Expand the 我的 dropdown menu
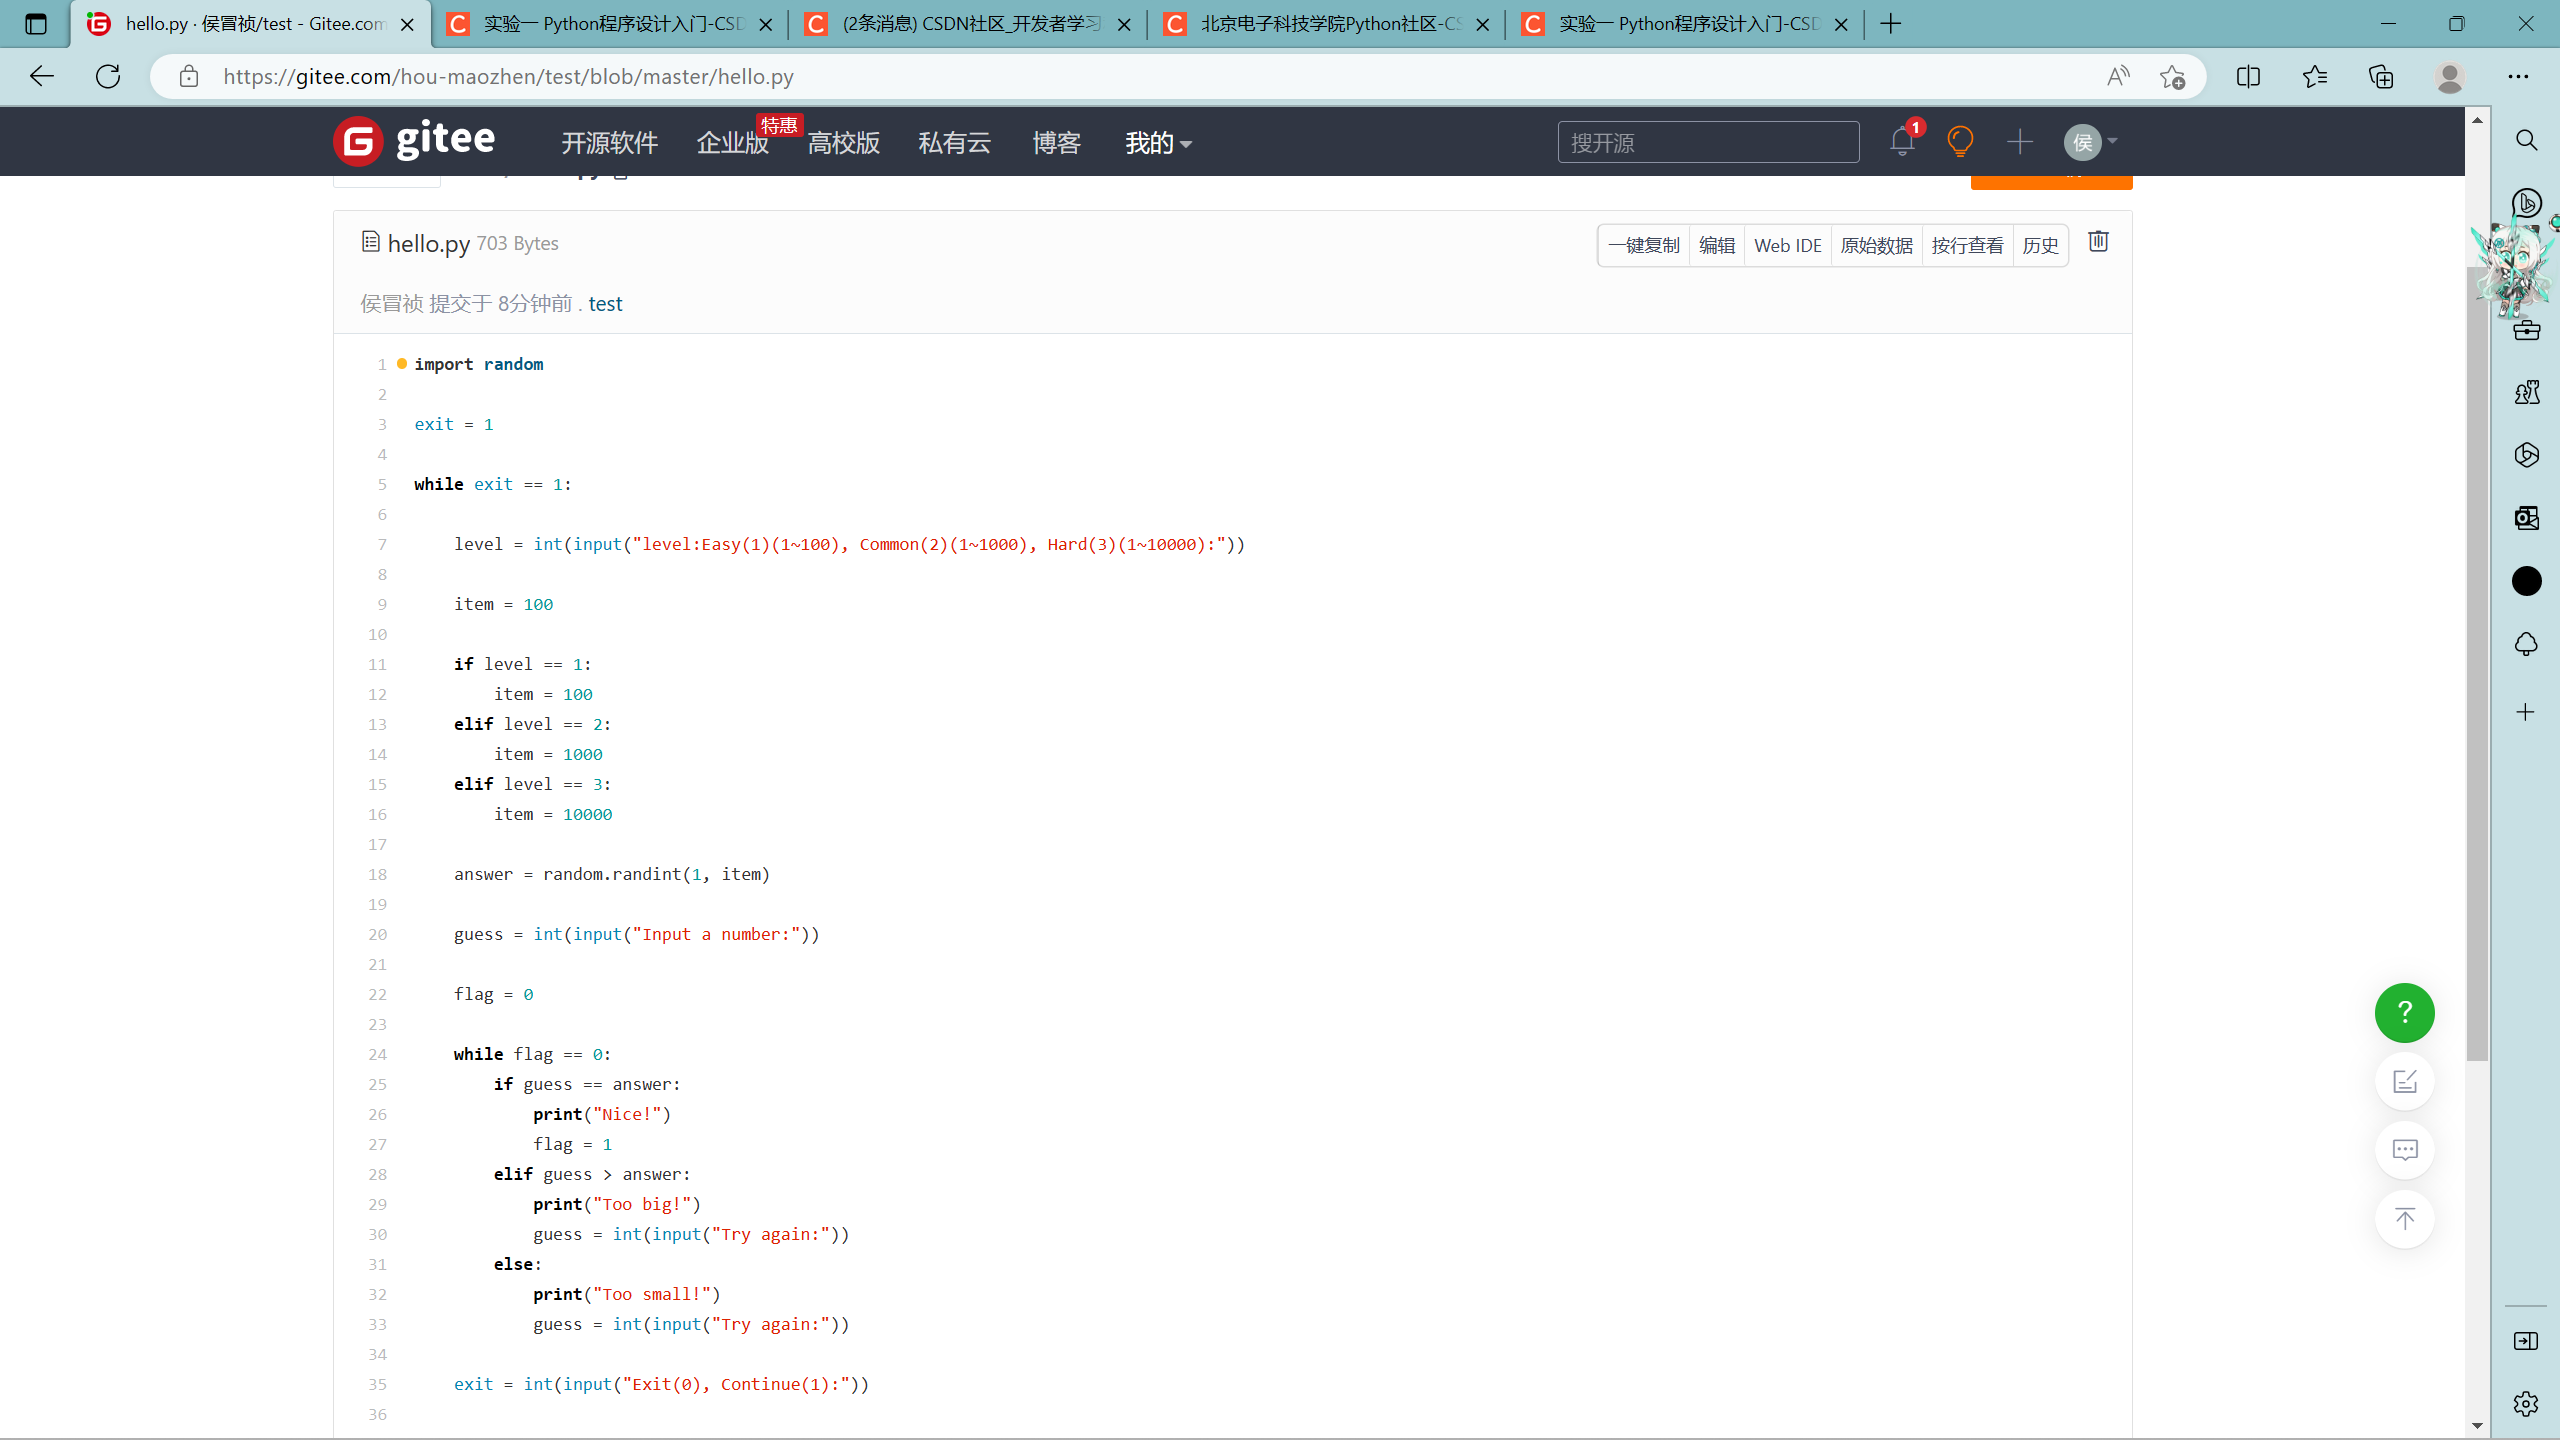The height and width of the screenshot is (1440, 2560). coord(1158,143)
